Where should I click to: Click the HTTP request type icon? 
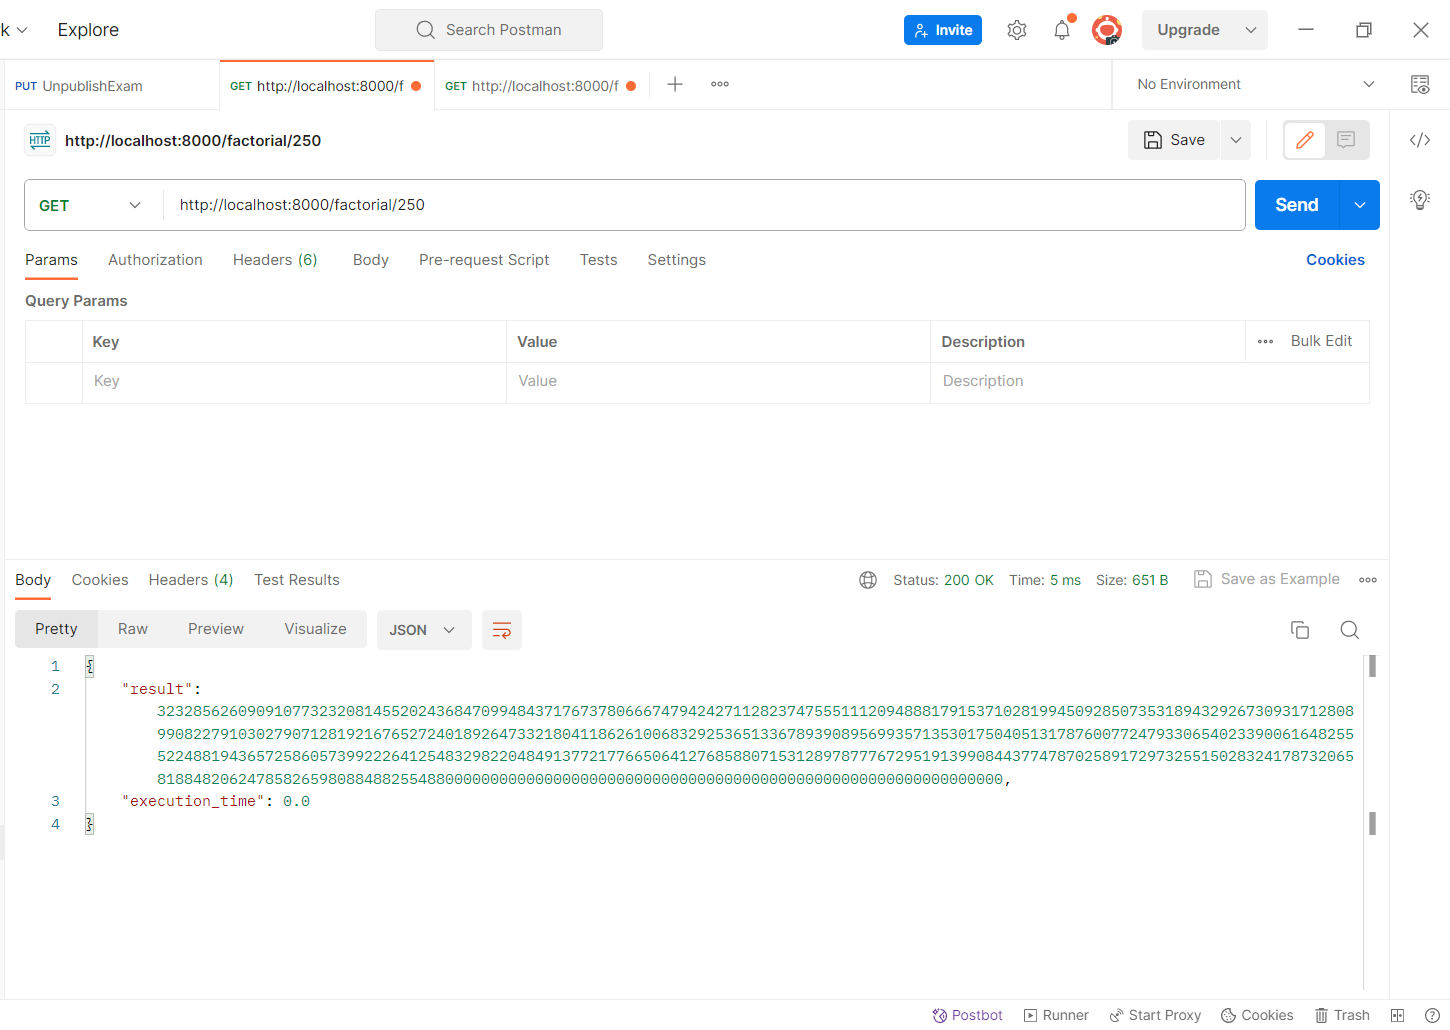pos(40,140)
